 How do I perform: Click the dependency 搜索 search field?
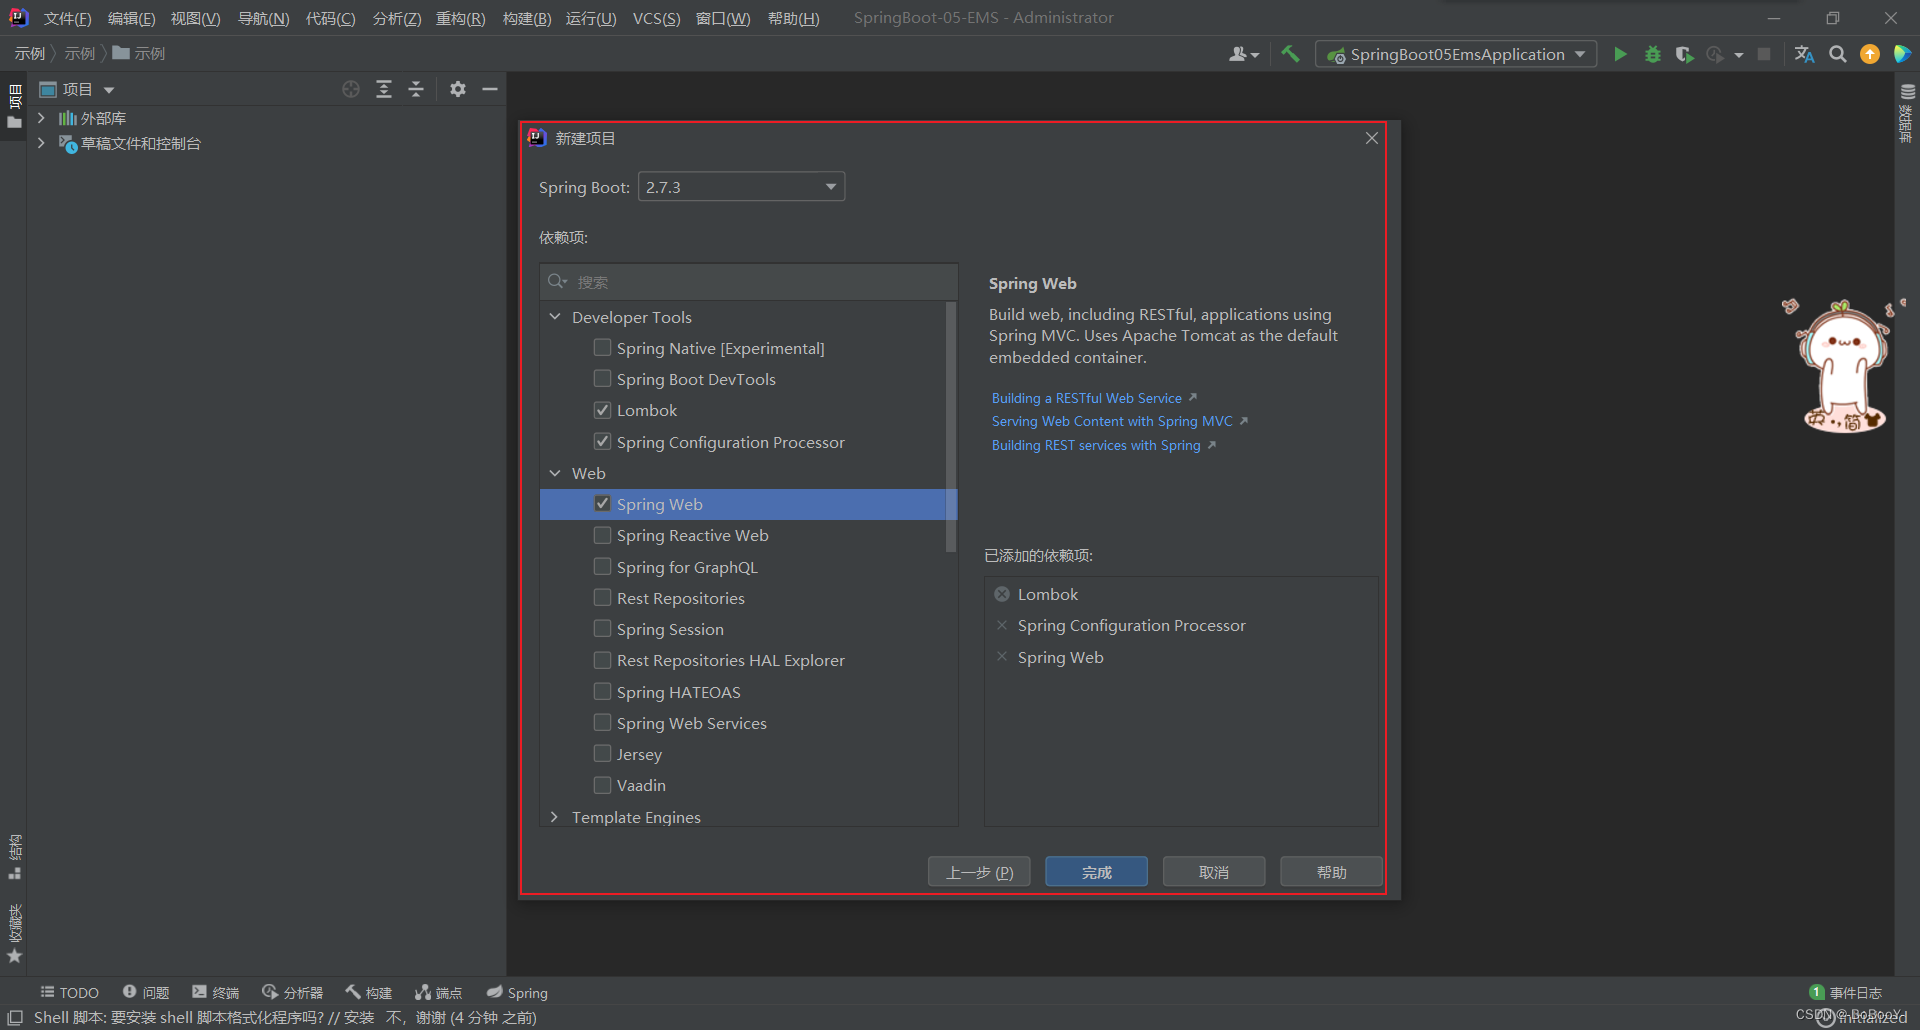[749, 282]
